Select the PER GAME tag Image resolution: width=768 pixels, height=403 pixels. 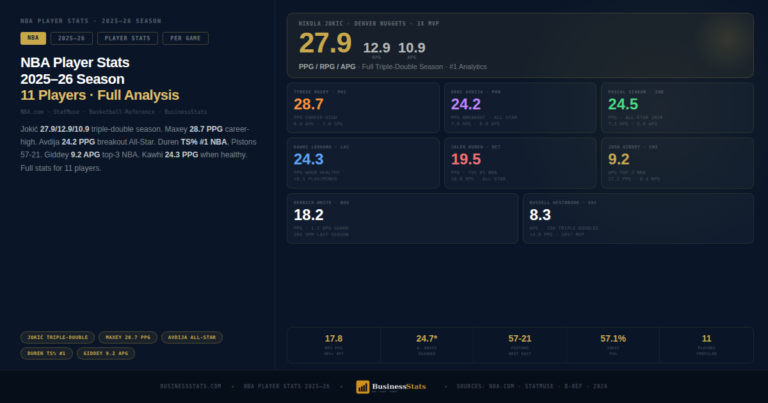186,38
